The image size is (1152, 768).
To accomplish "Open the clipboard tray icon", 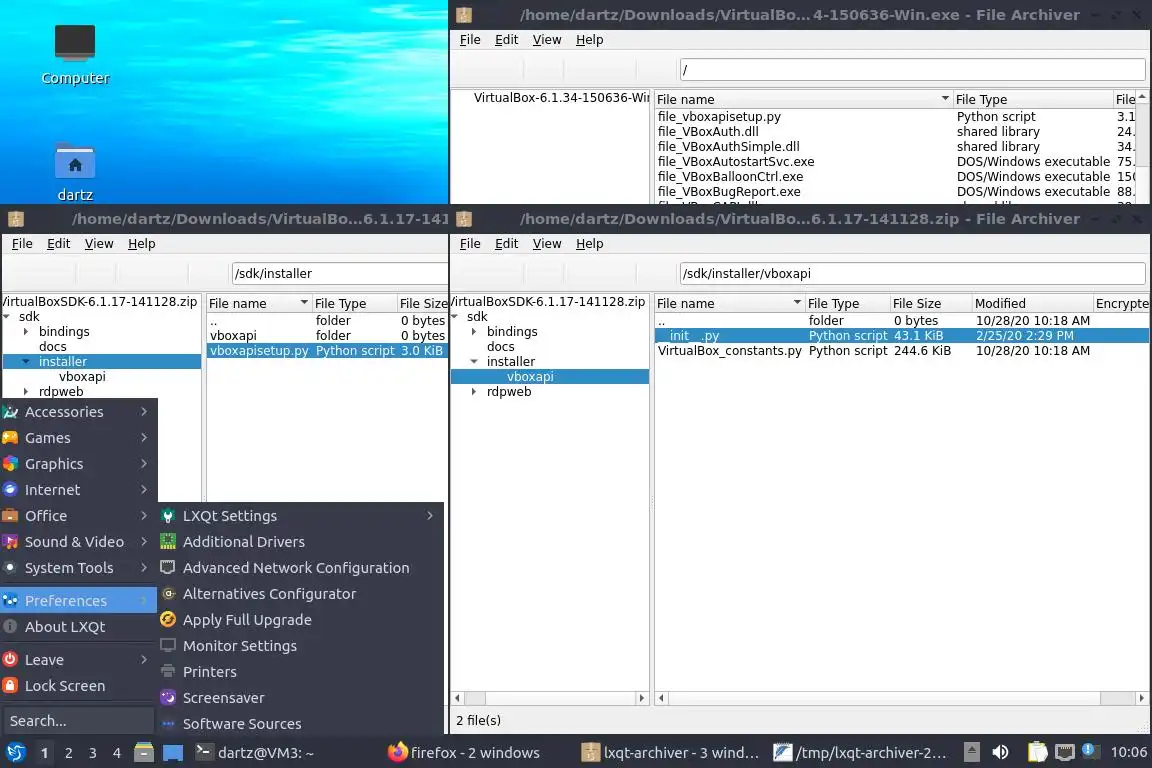I will (1037, 752).
